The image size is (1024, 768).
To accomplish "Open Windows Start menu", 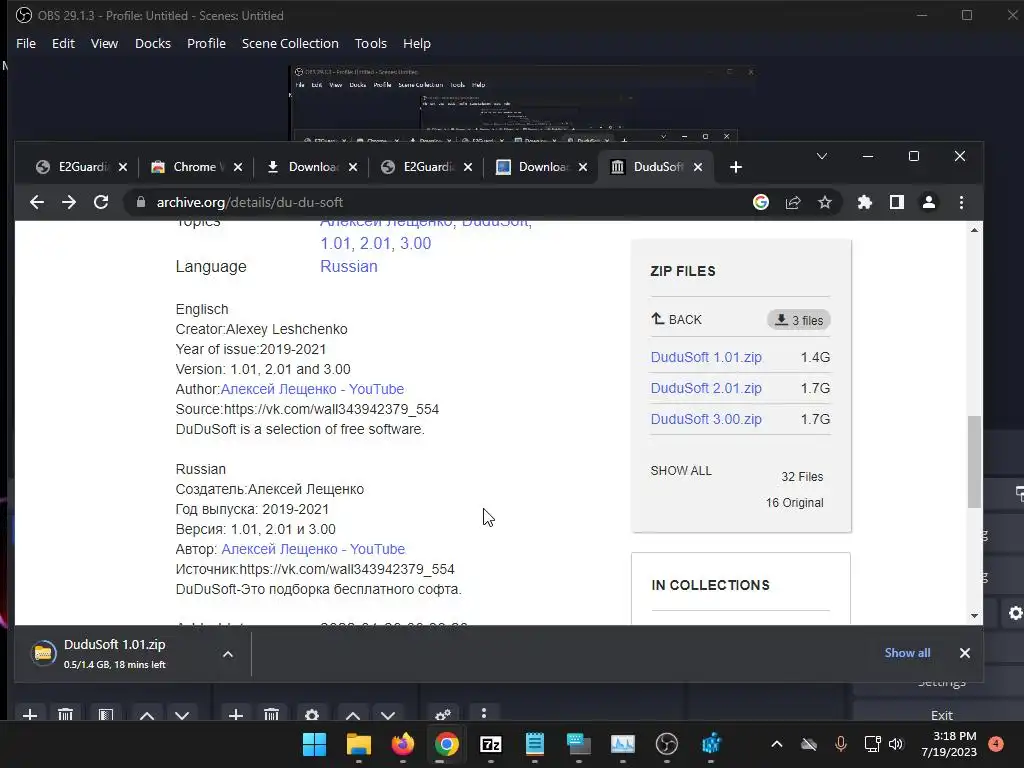I will coord(314,744).
